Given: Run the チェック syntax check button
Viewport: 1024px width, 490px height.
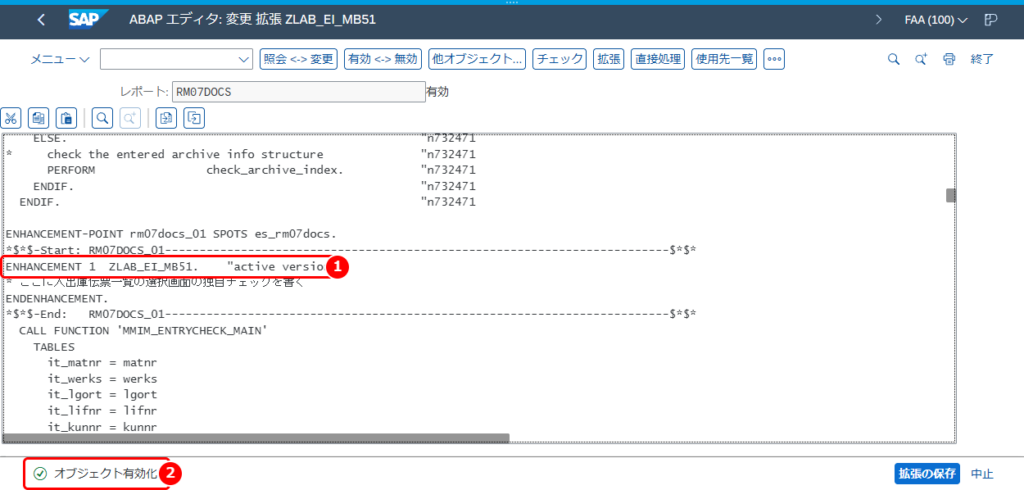Looking at the screenshot, I should click(x=560, y=59).
